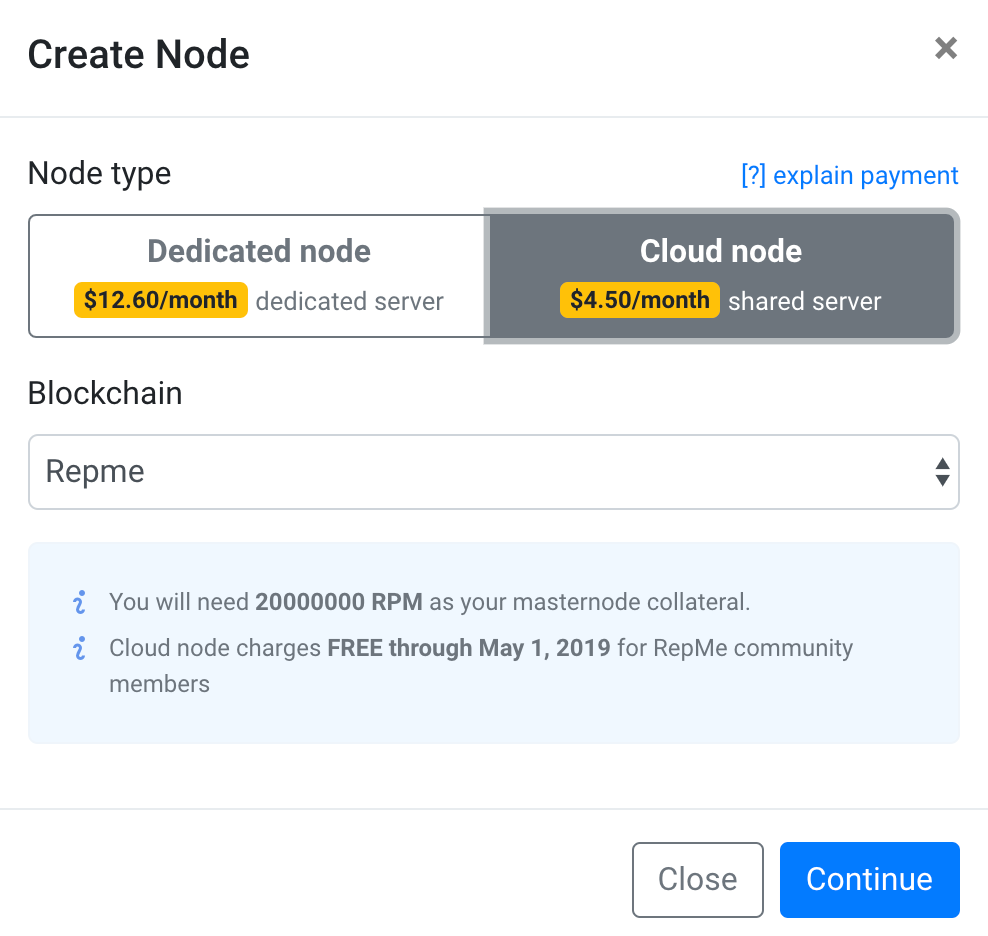Image resolution: width=988 pixels, height=936 pixels.
Task: Click the Node type label
Action: tap(99, 174)
